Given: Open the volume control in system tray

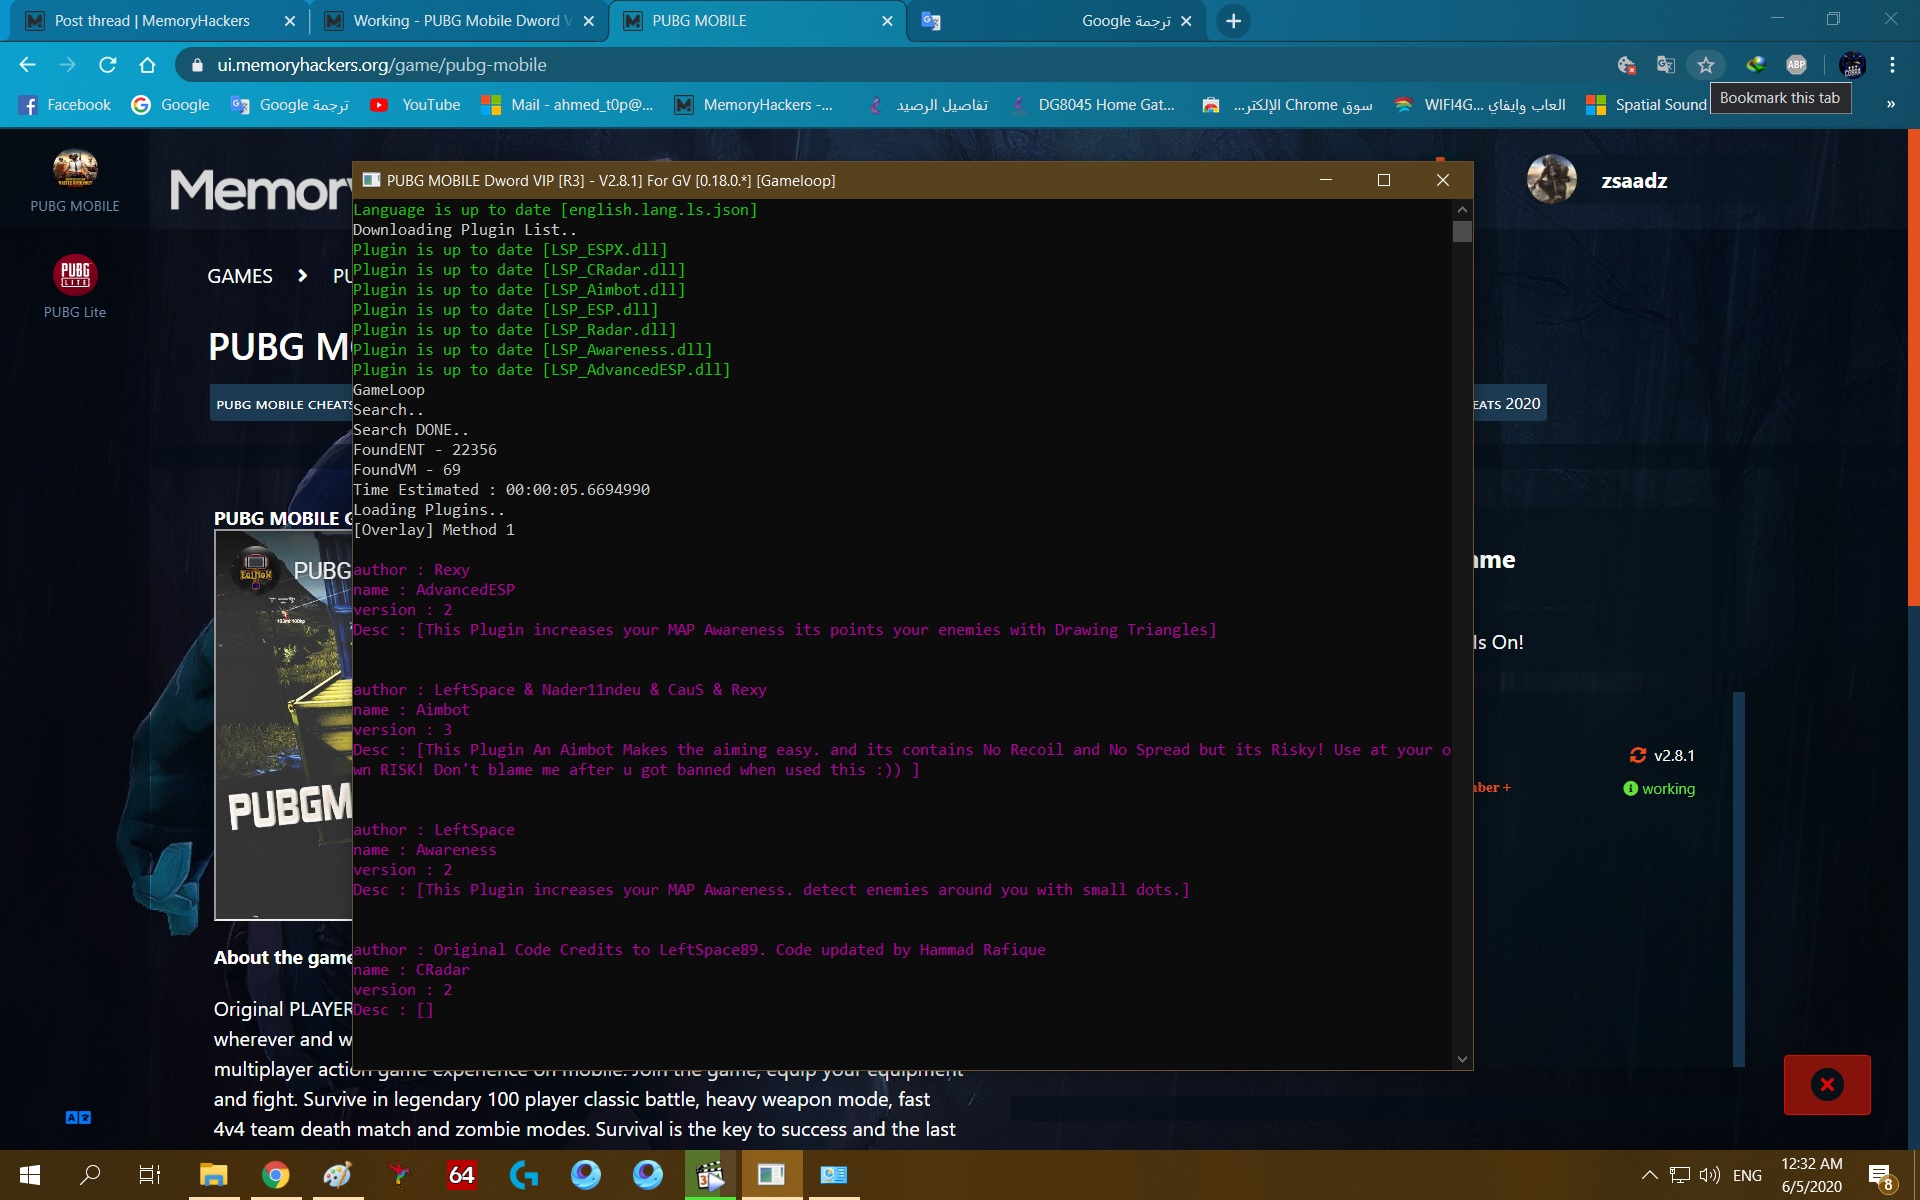Looking at the screenshot, I should [1710, 1175].
